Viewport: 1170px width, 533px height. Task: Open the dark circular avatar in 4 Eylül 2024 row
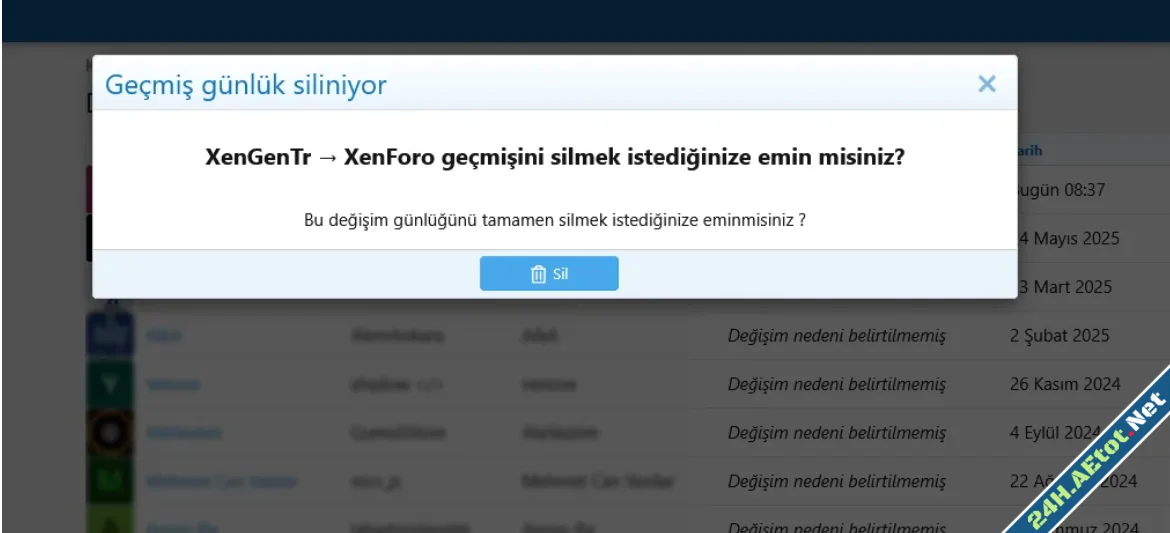(110, 432)
